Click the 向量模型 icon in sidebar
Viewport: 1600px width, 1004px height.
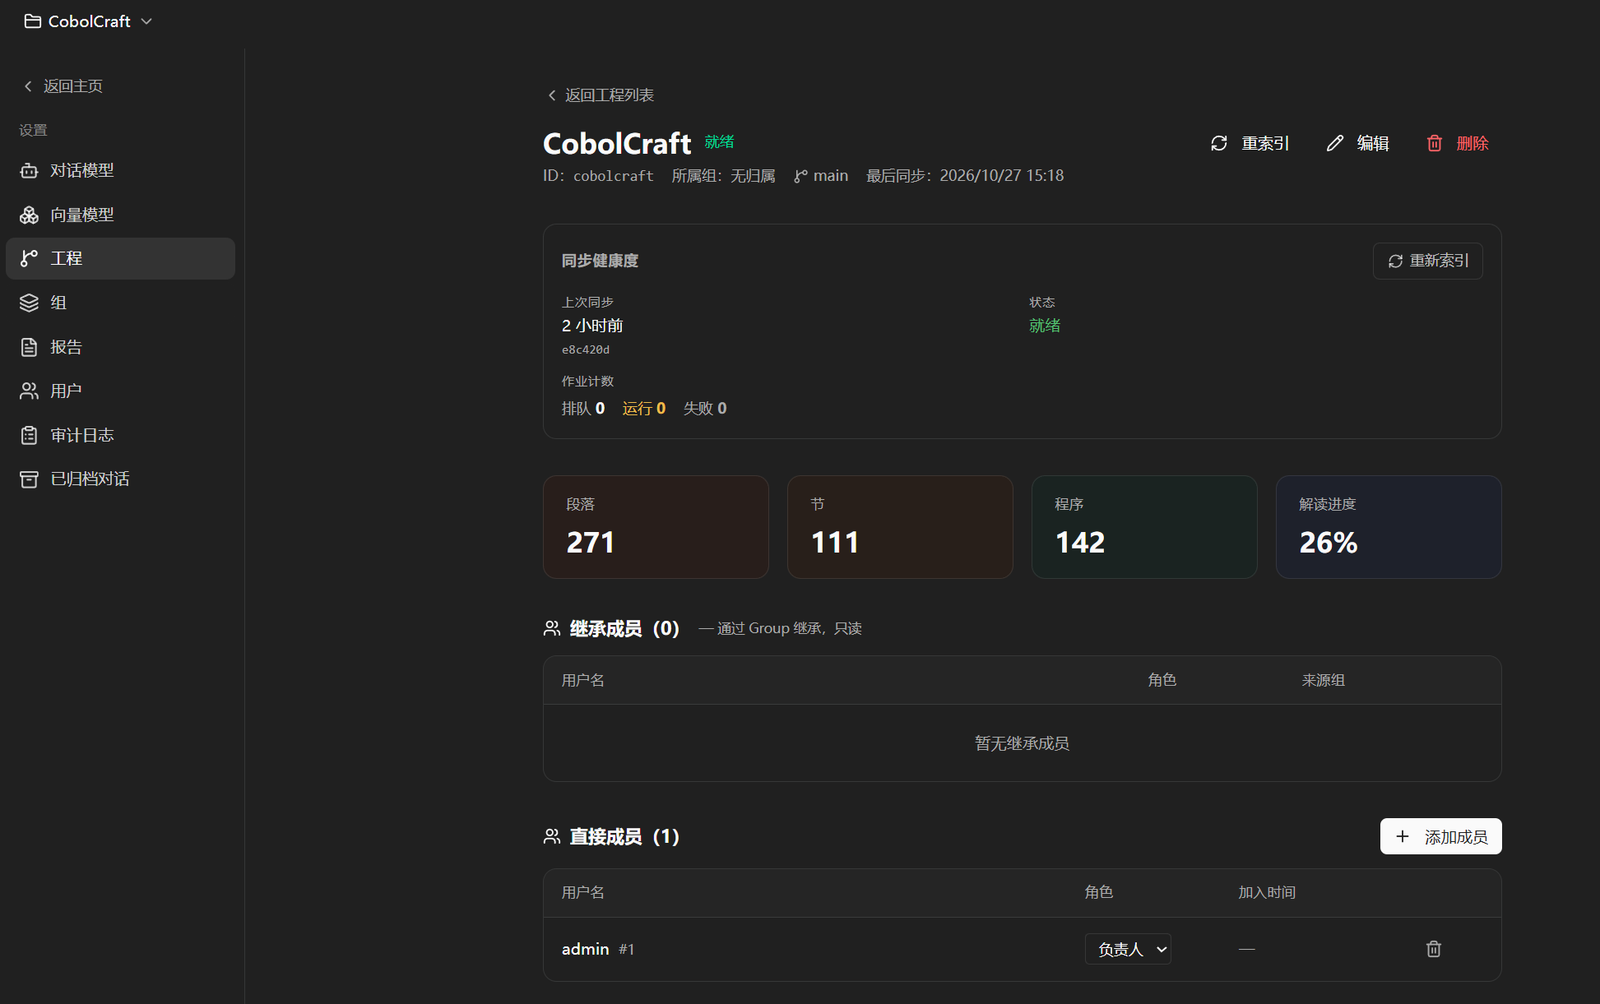coord(29,215)
